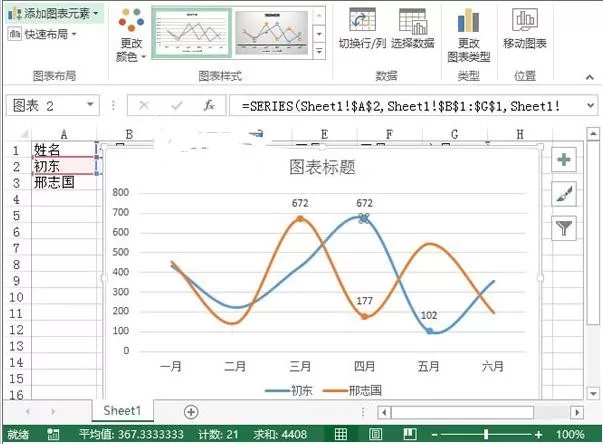603x444 pixels.
Task: Select column A header
Action: pyautogui.click(x=64, y=135)
